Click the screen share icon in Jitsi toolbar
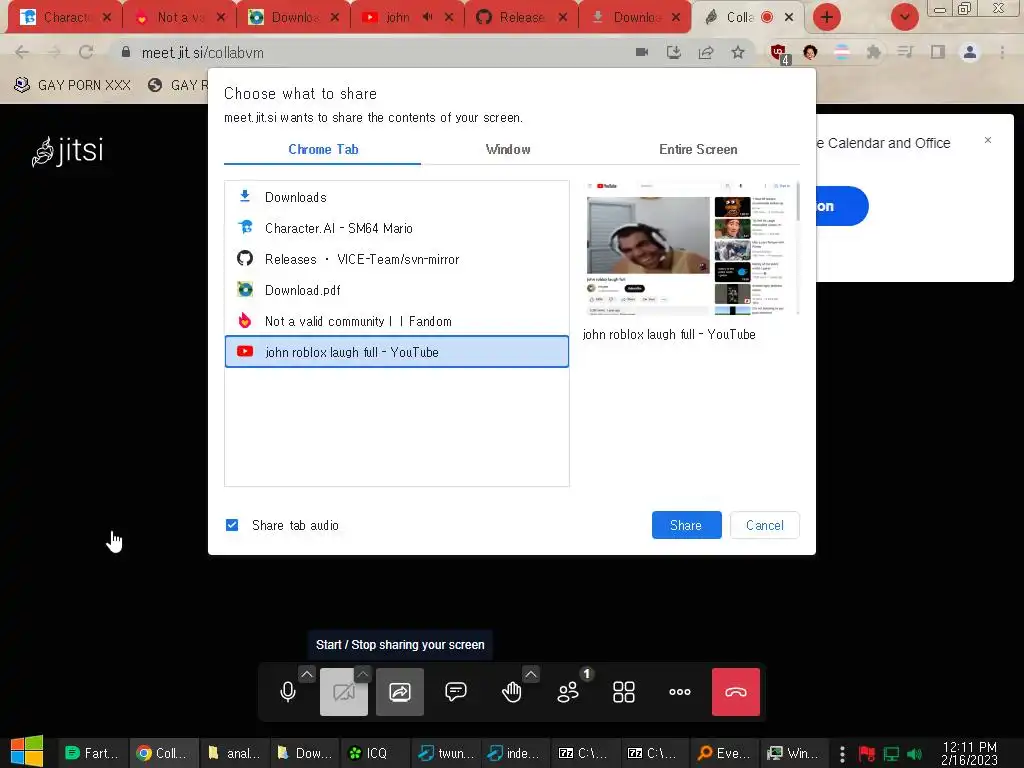The image size is (1024, 768). [x=400, y=692]
